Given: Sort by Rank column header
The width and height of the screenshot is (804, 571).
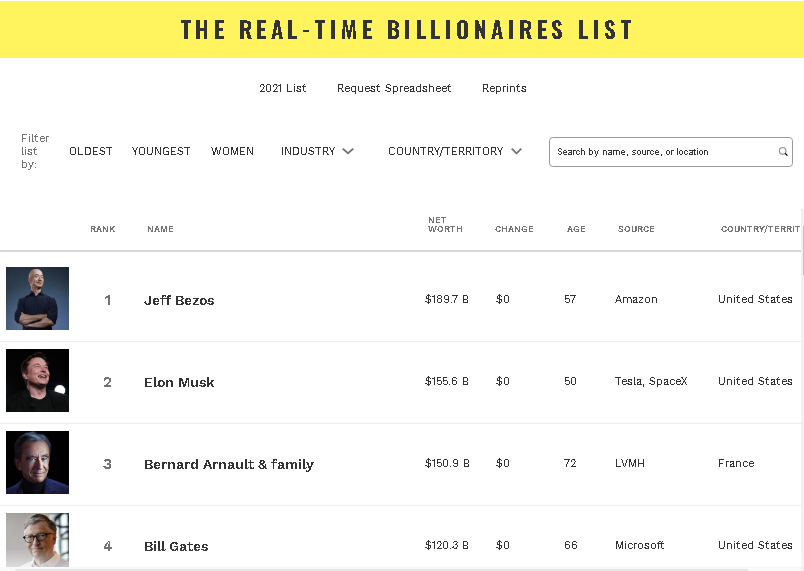Looking at the screenshot, I should (x=103, y=229).
